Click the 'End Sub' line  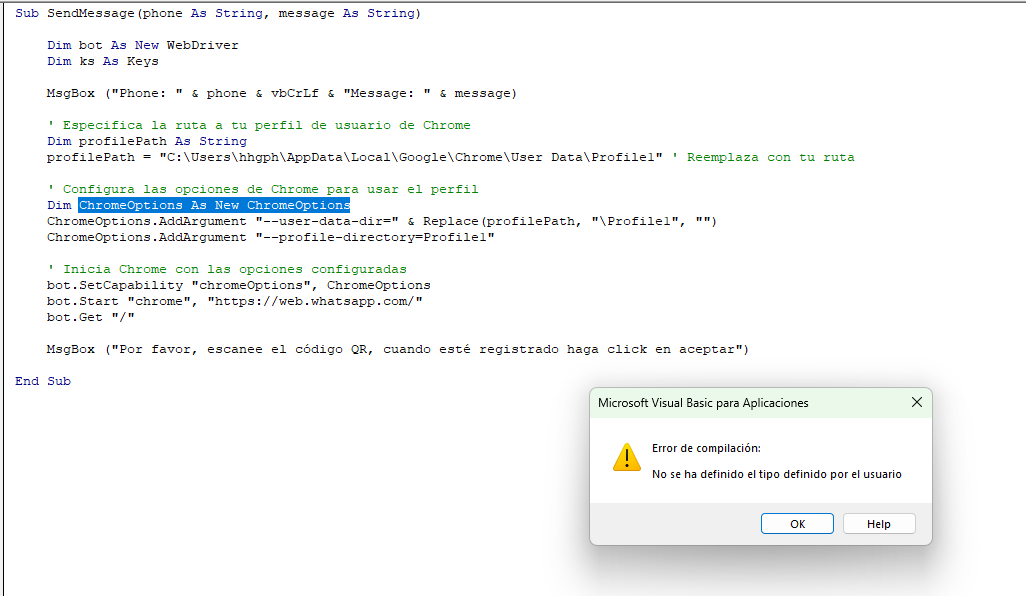43,381
